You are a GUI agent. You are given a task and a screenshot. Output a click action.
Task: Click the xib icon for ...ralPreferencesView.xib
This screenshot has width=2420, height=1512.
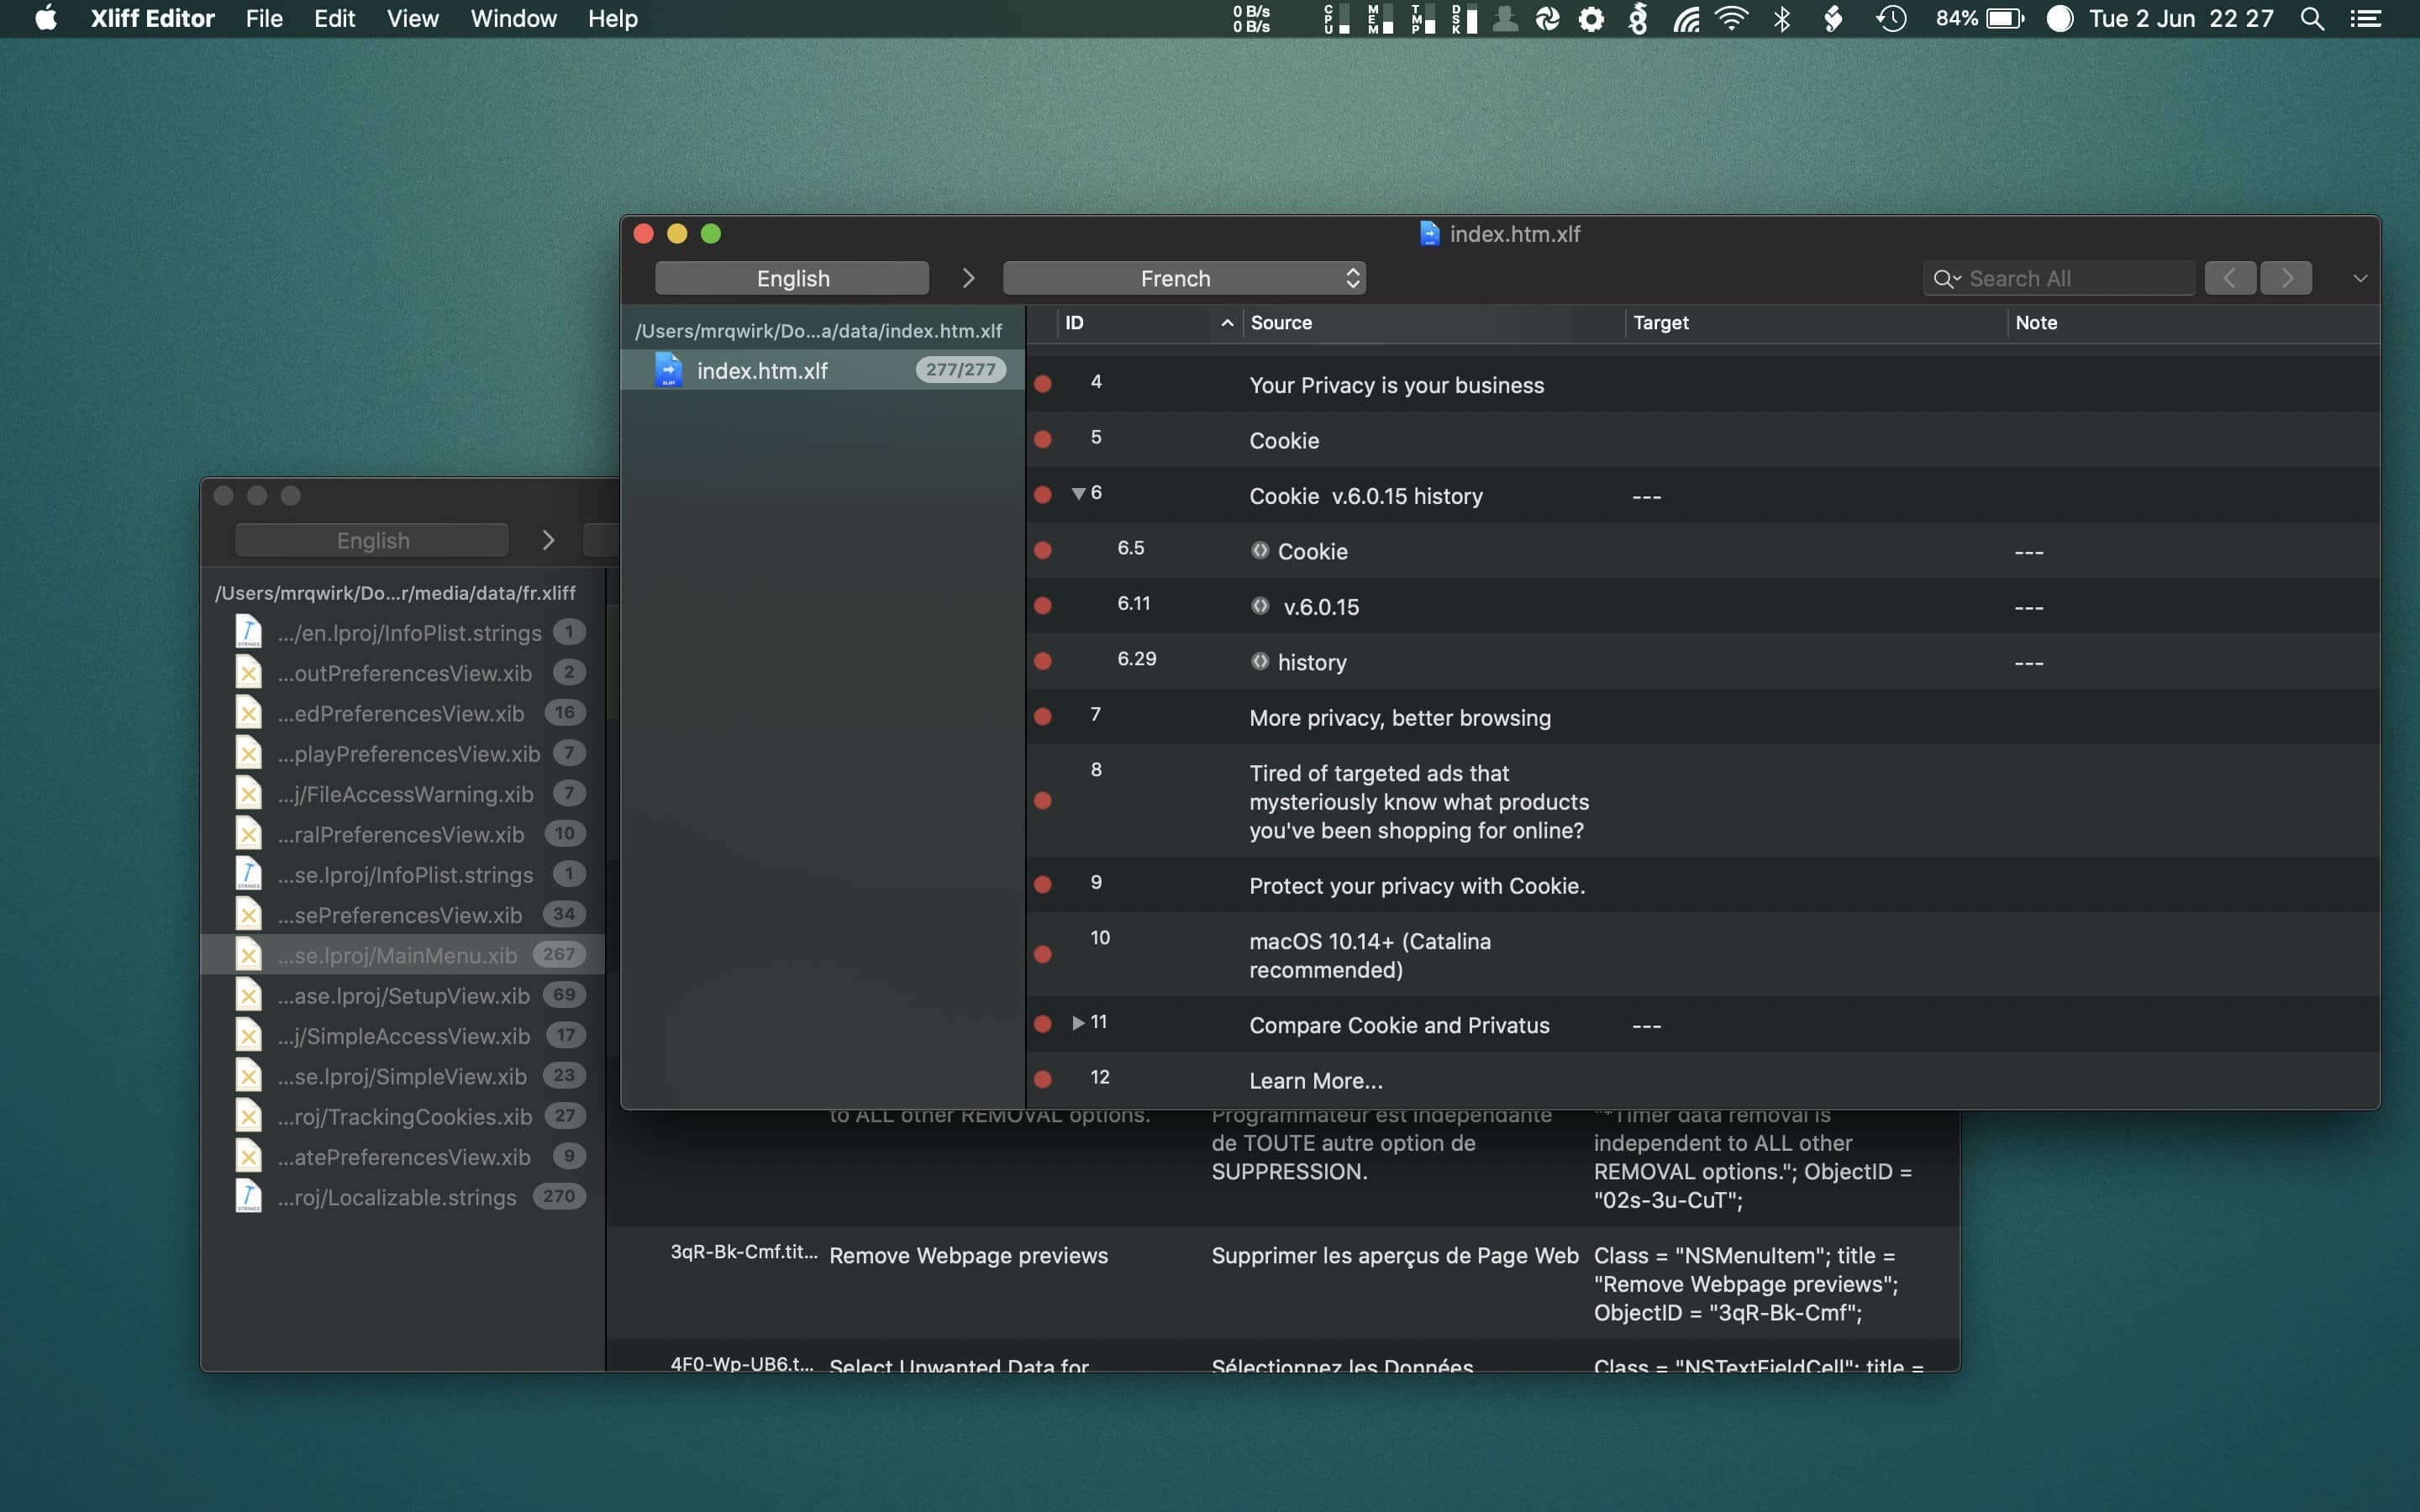coord(248,834)
